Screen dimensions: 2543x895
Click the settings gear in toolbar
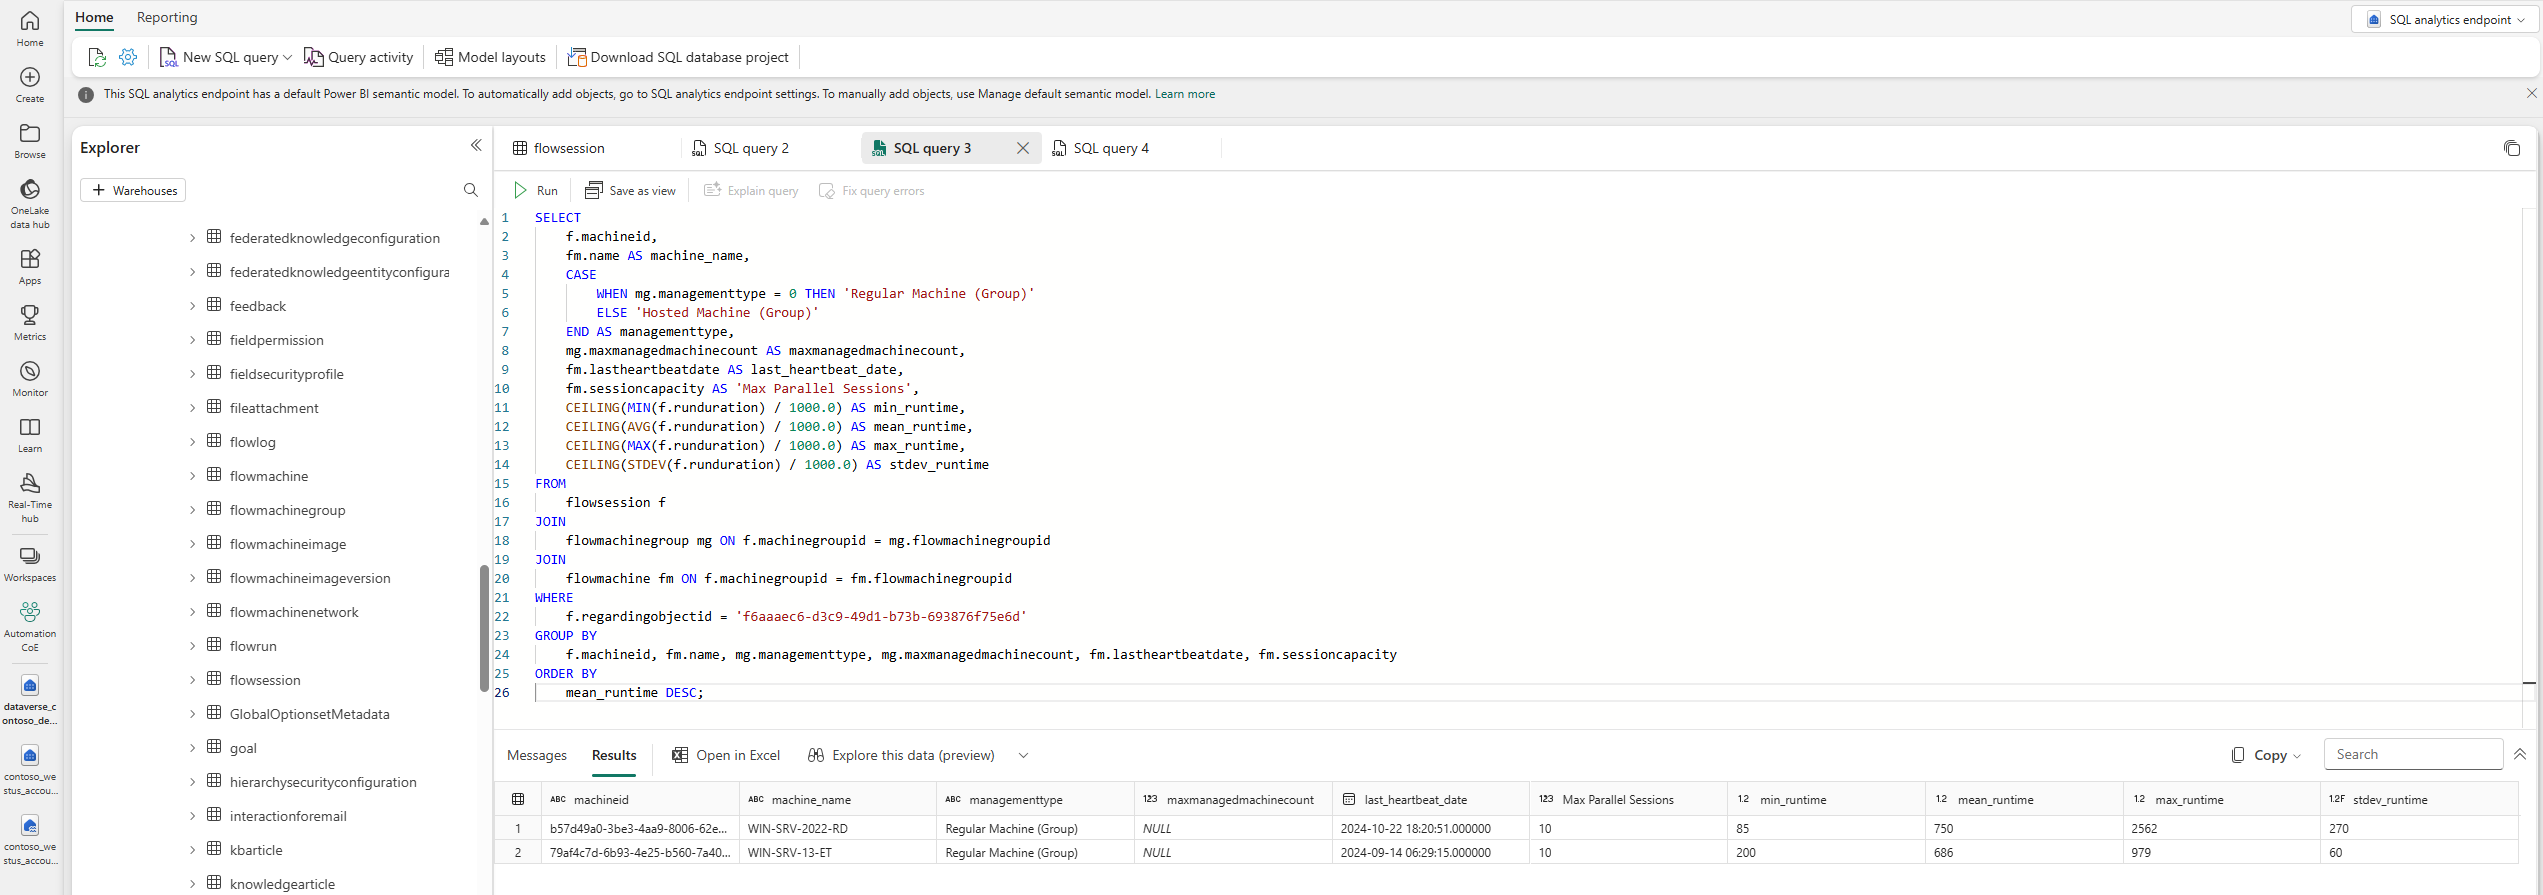[128, 57]
